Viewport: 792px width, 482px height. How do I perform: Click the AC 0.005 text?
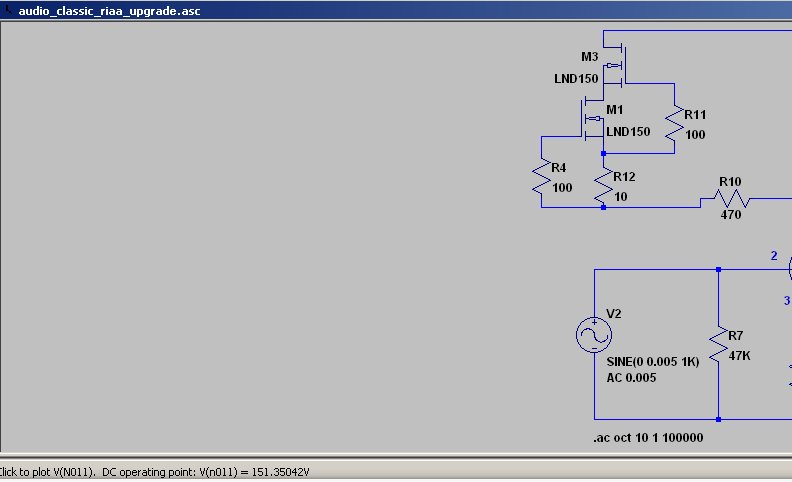[x=631, y=378]
